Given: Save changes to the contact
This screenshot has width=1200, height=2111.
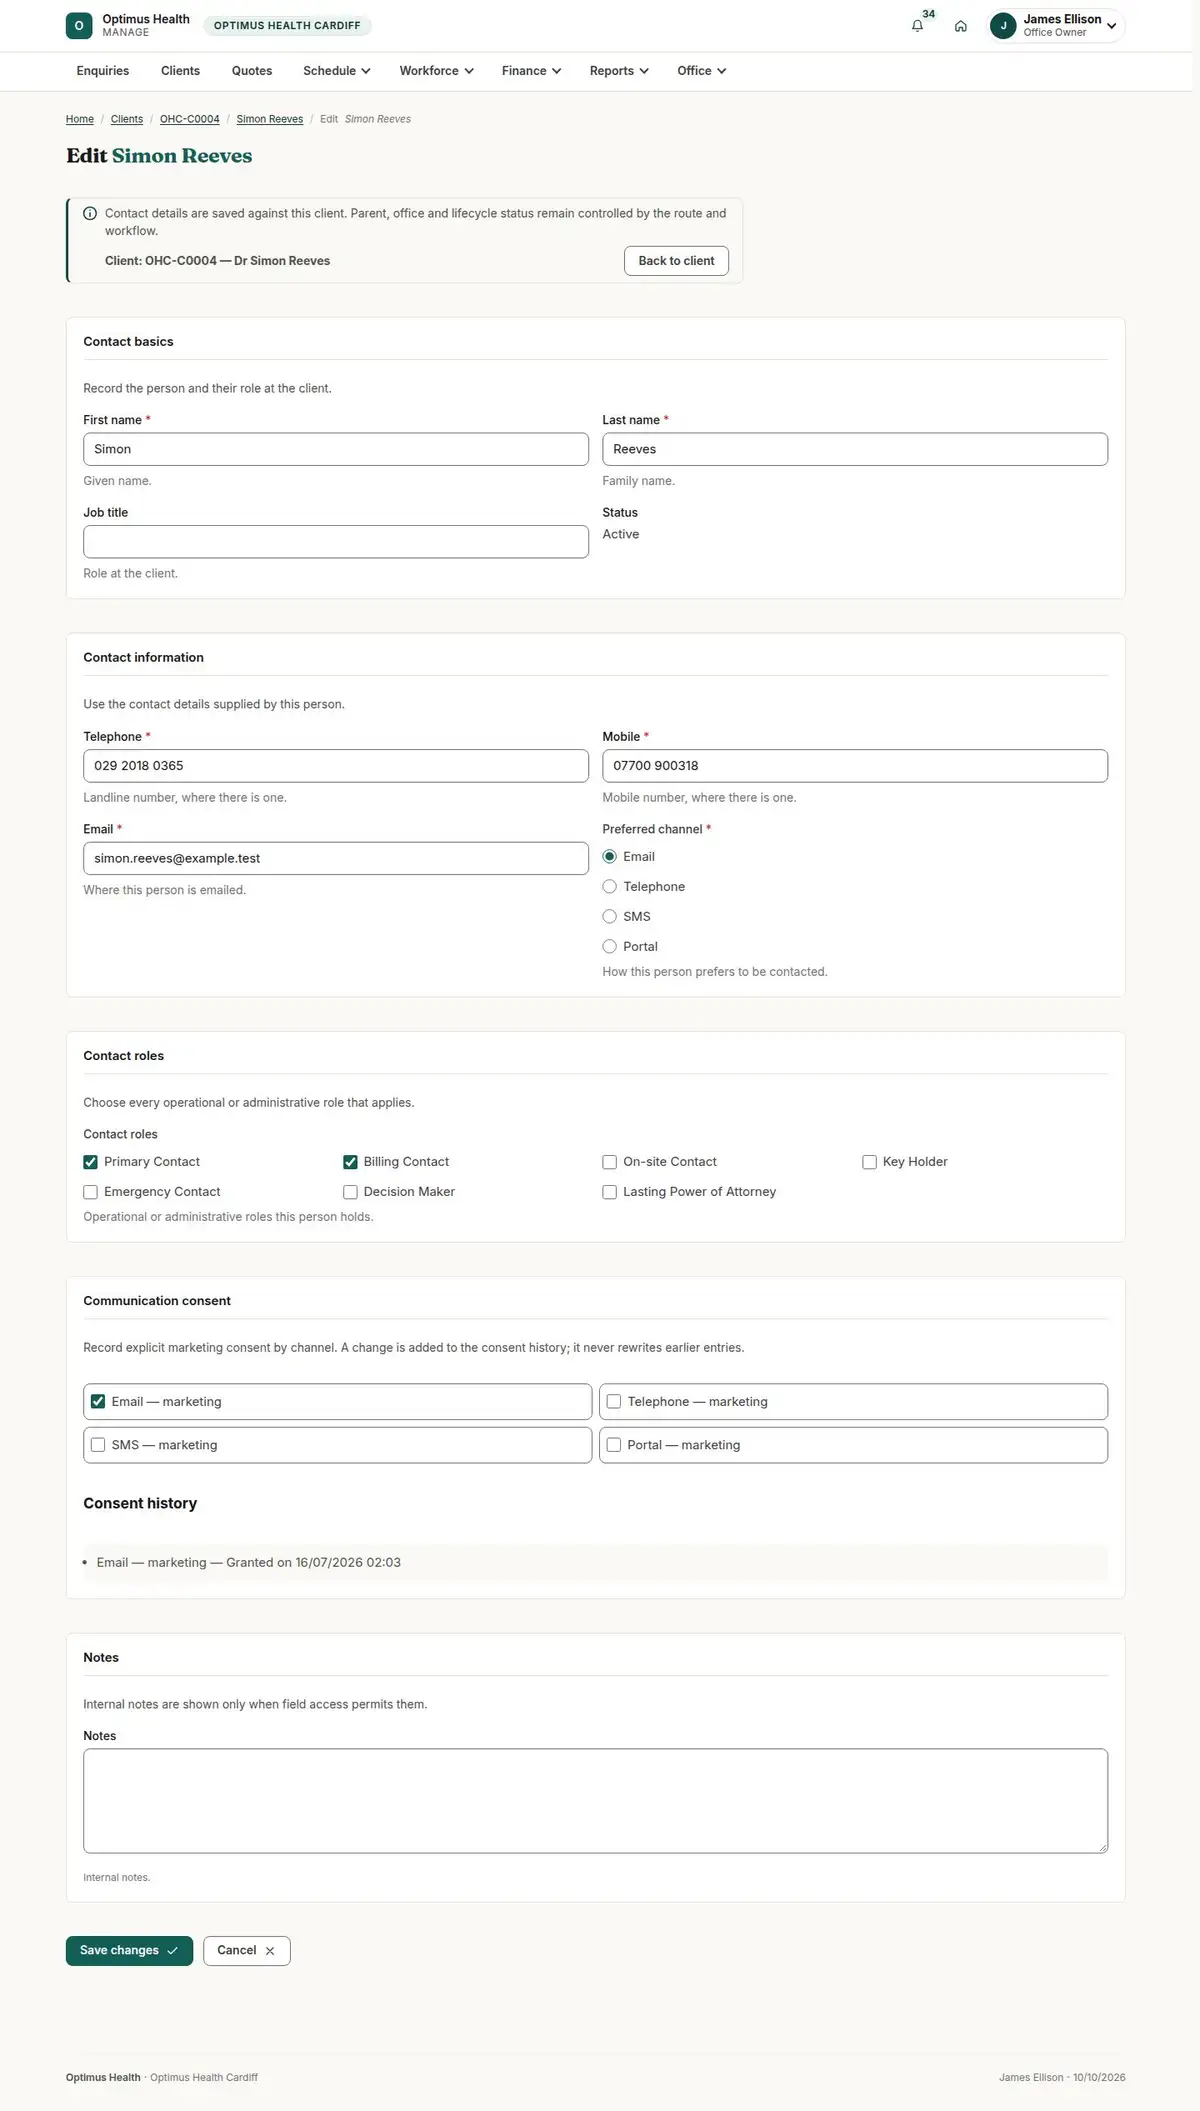Looking at the screenshot, I should click(x=129, y=1950).
